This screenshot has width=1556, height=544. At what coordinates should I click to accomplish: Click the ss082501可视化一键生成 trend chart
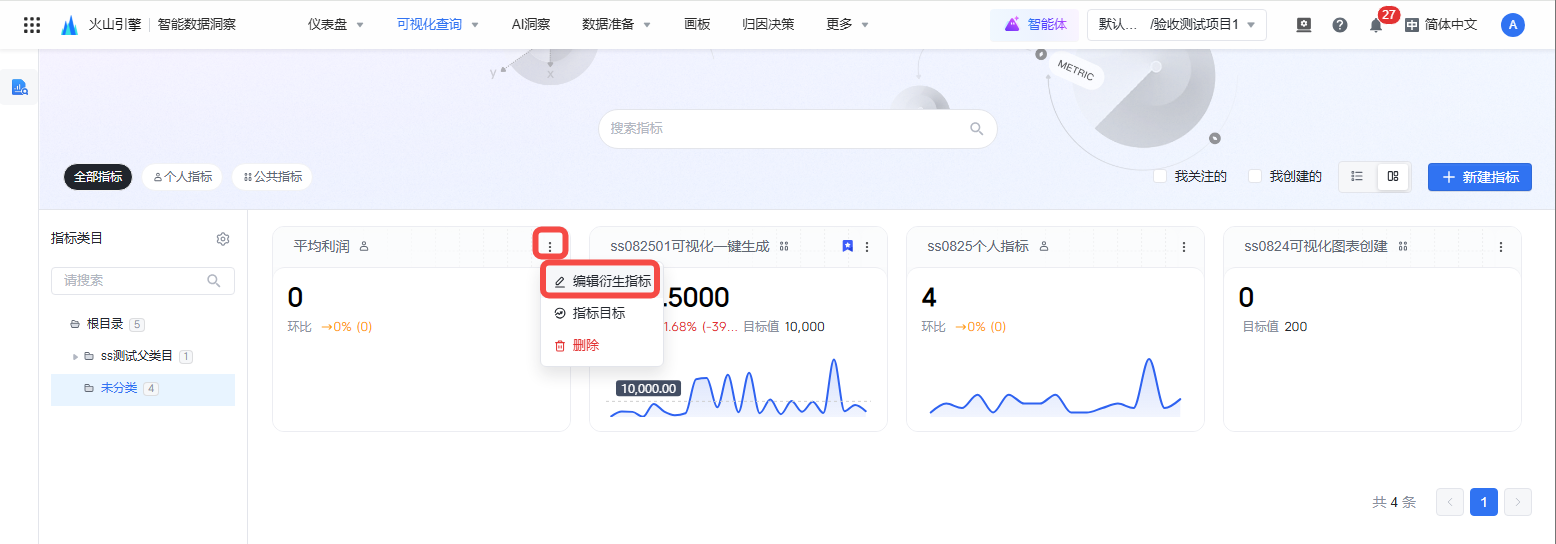(738, 388)
